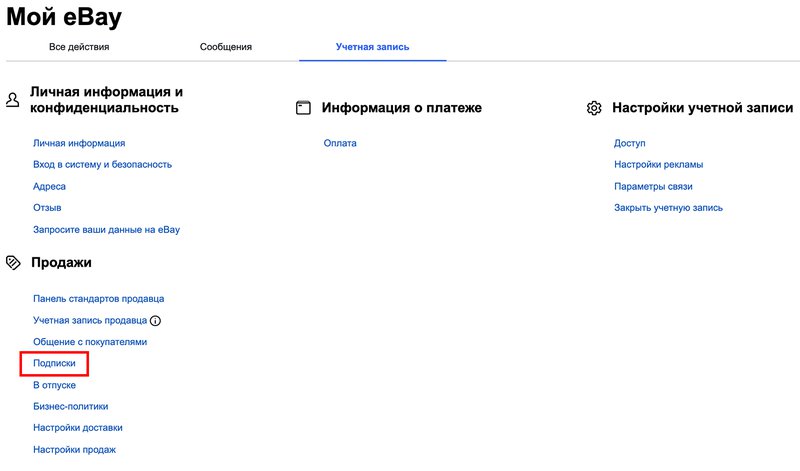Open the Личная информация link
Viewport: 800px width, 471px height.
pos(79,143)
